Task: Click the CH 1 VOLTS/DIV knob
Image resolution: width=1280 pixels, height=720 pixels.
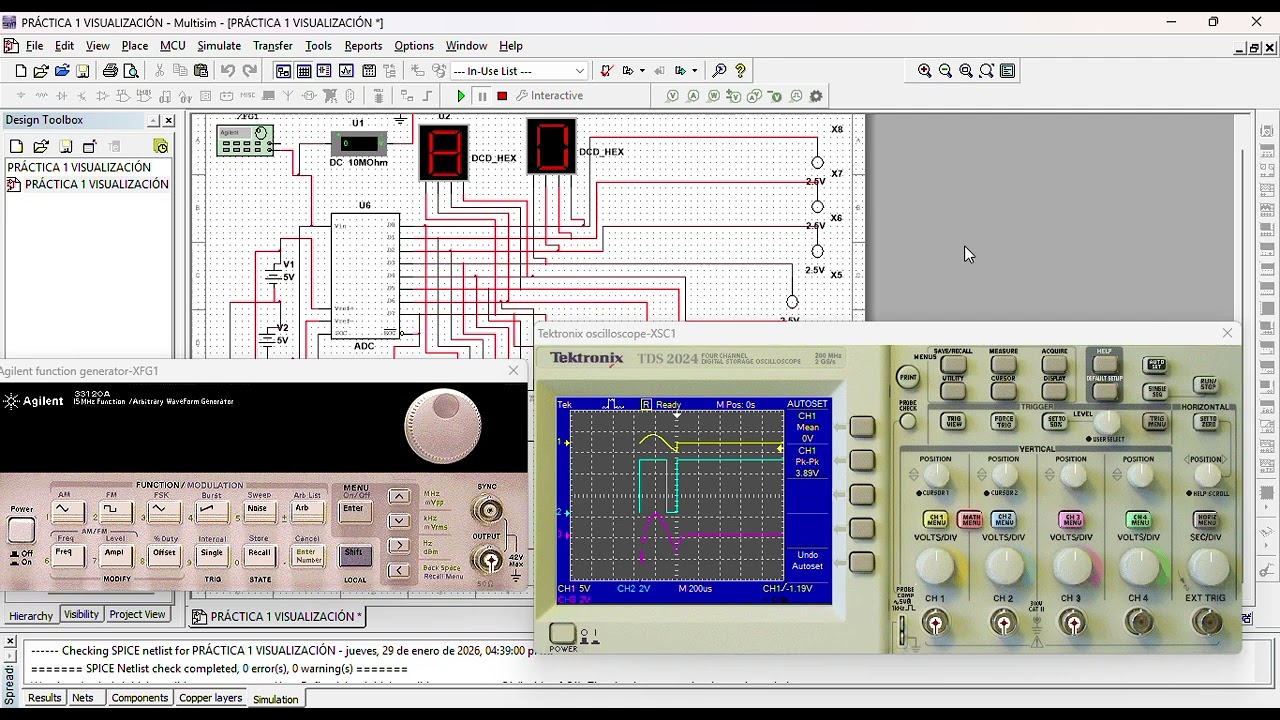Action: coord(935,568)
